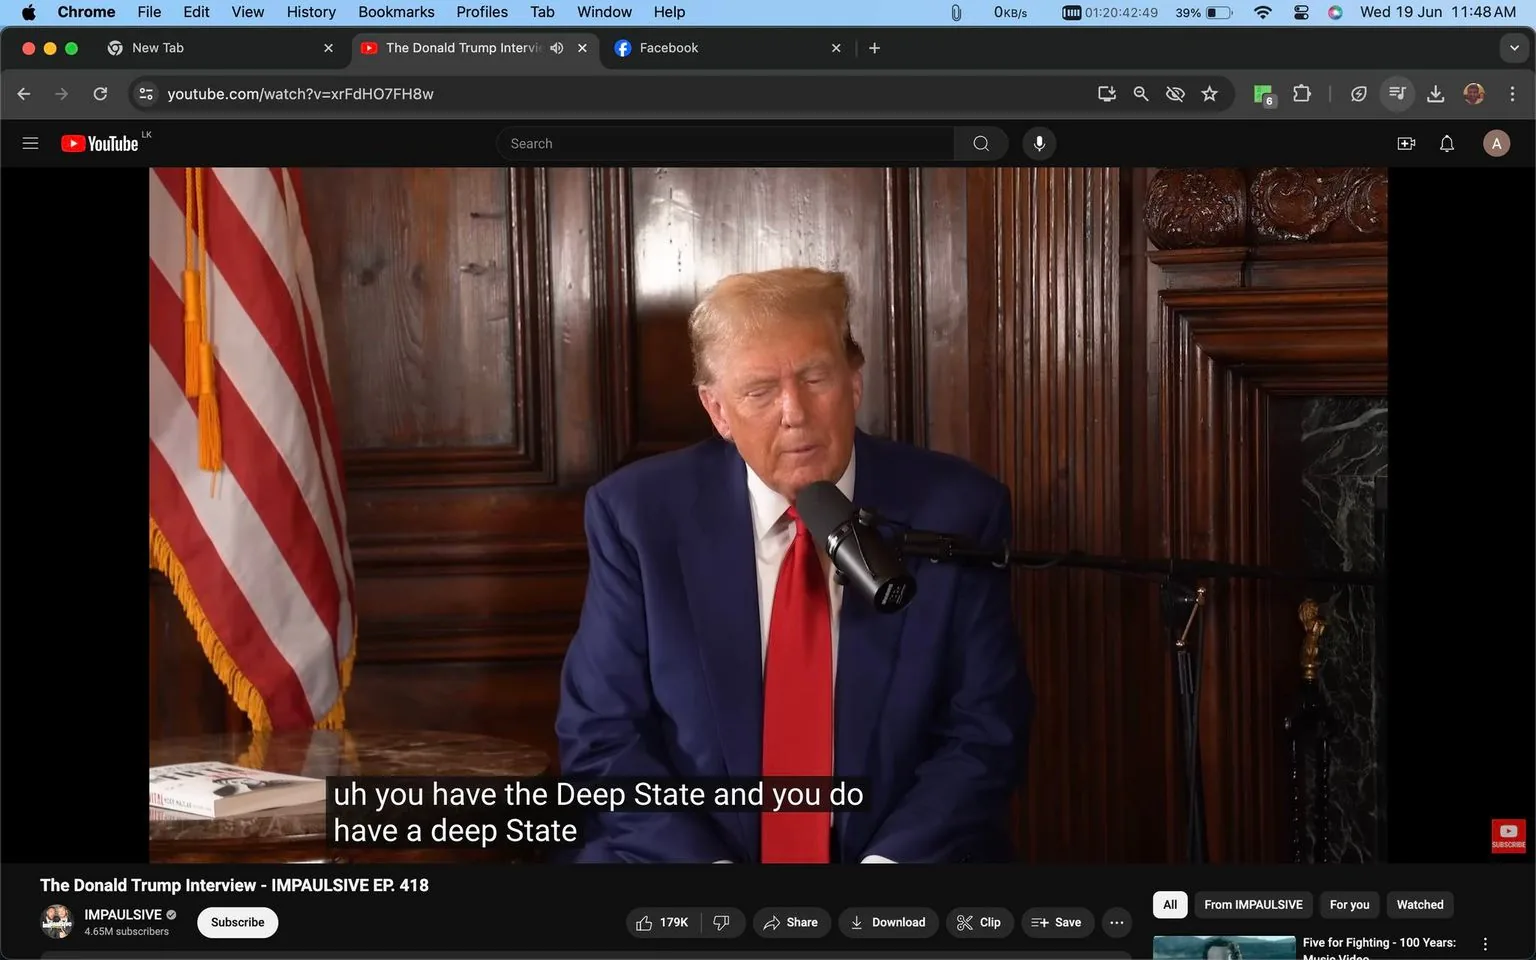Click the Download icon in Chrome toolbar
The height and width of the screenshot is (960, 1536).
tap(1436, 93)
